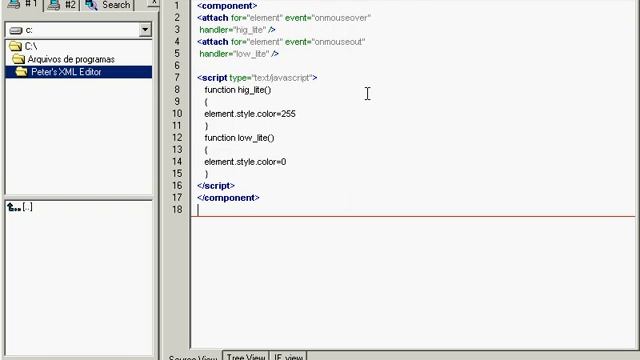Click the C:\ folder icon
Viewport: 640px width, 360px height.
tap(15, 46)
